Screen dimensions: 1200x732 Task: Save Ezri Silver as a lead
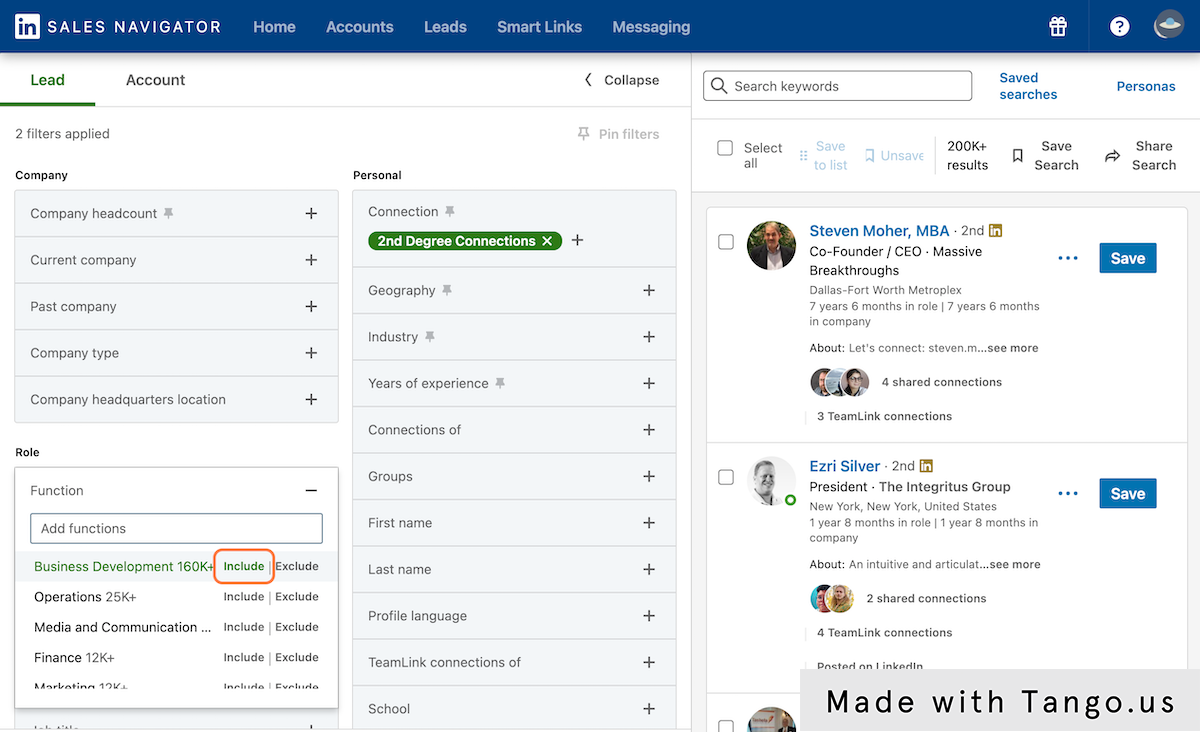coord(1128,493)
